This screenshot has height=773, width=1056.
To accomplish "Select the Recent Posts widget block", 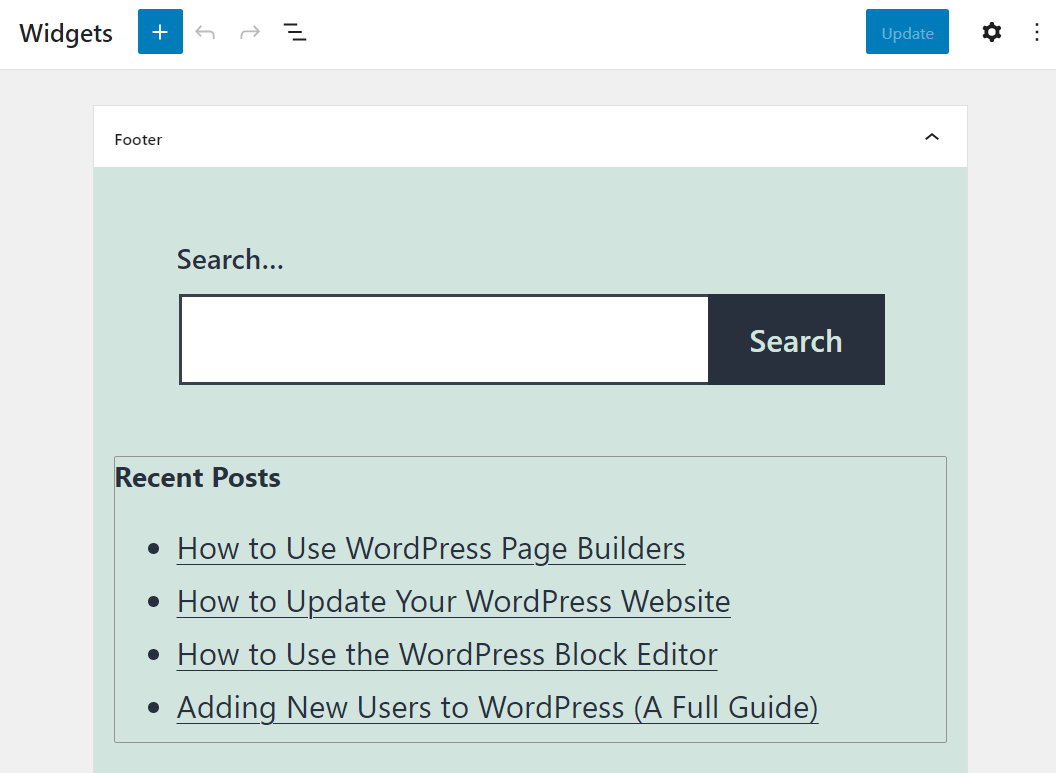I will pos(530,598).
